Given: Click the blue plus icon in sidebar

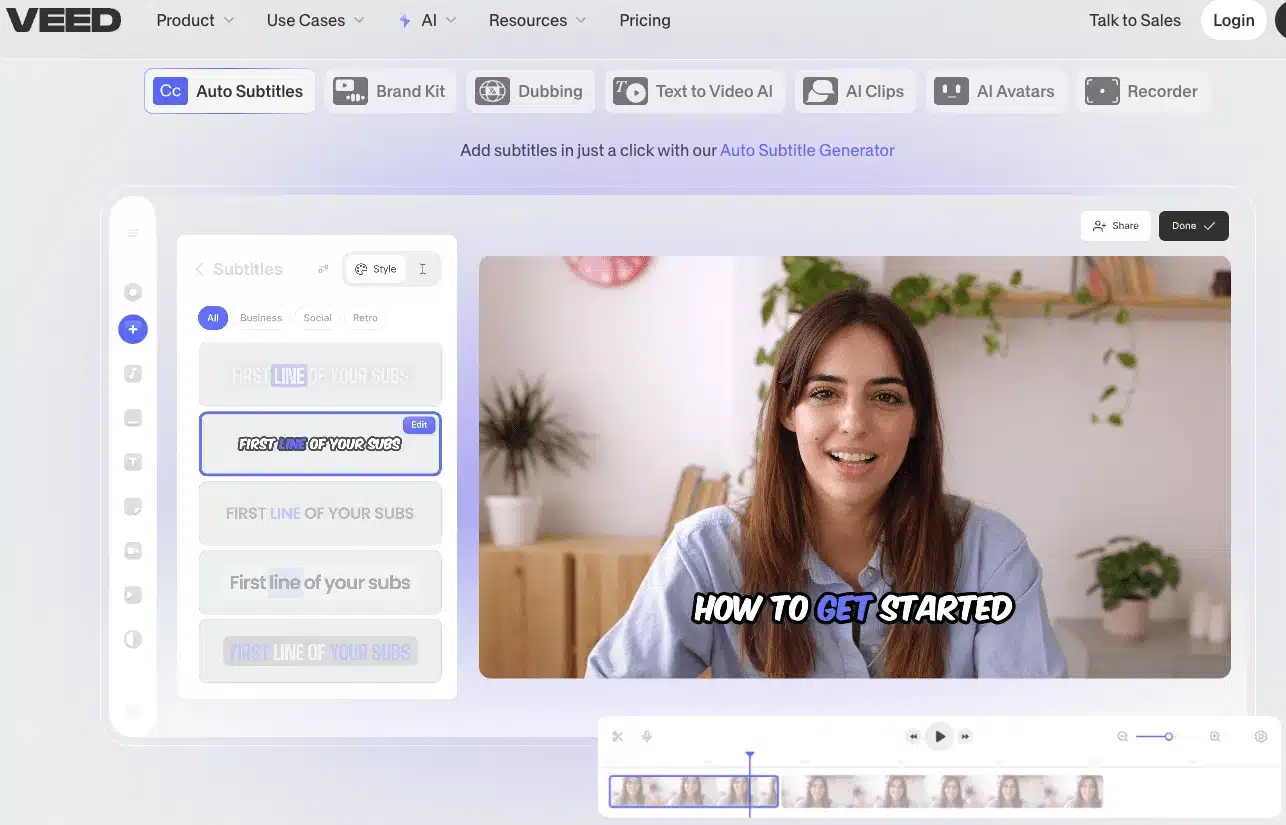Looking at the screenshot, I should (x=133, y=329).
